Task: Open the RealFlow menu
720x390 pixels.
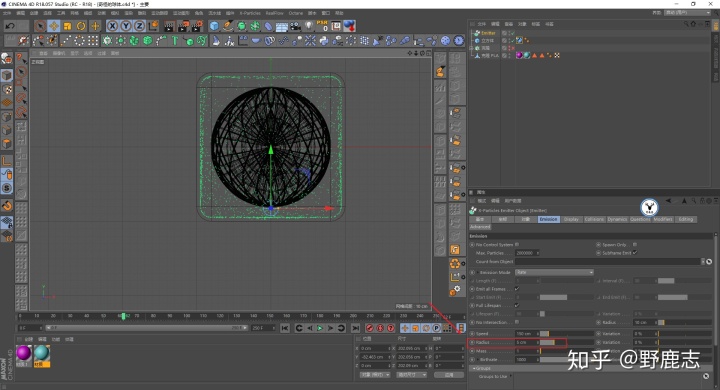Action: (x=275, y=13)
